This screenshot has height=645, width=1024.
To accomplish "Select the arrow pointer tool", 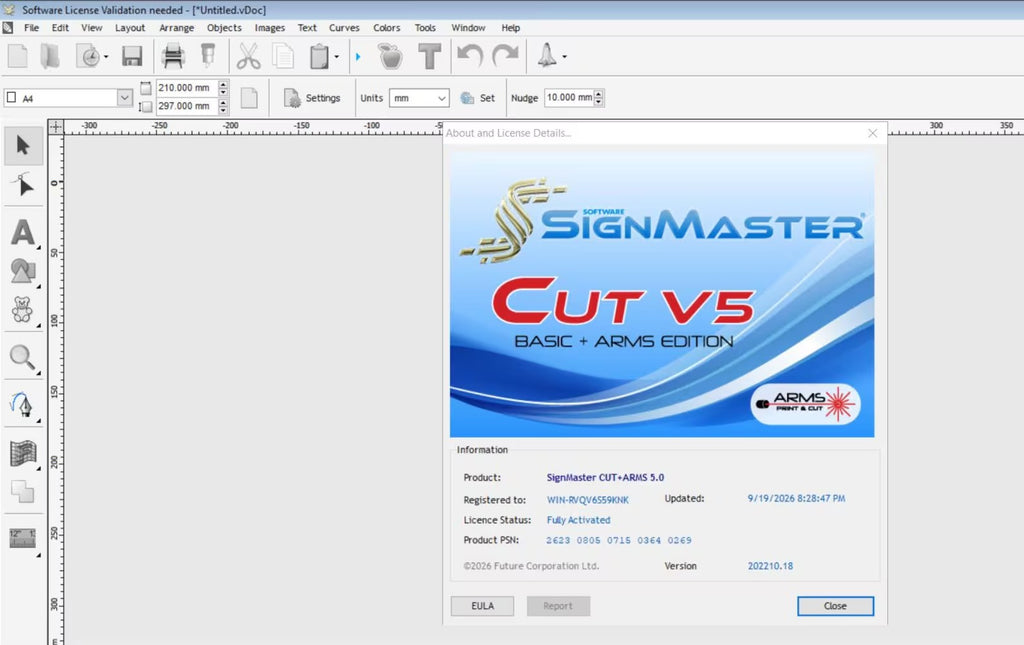I will 24,145.
